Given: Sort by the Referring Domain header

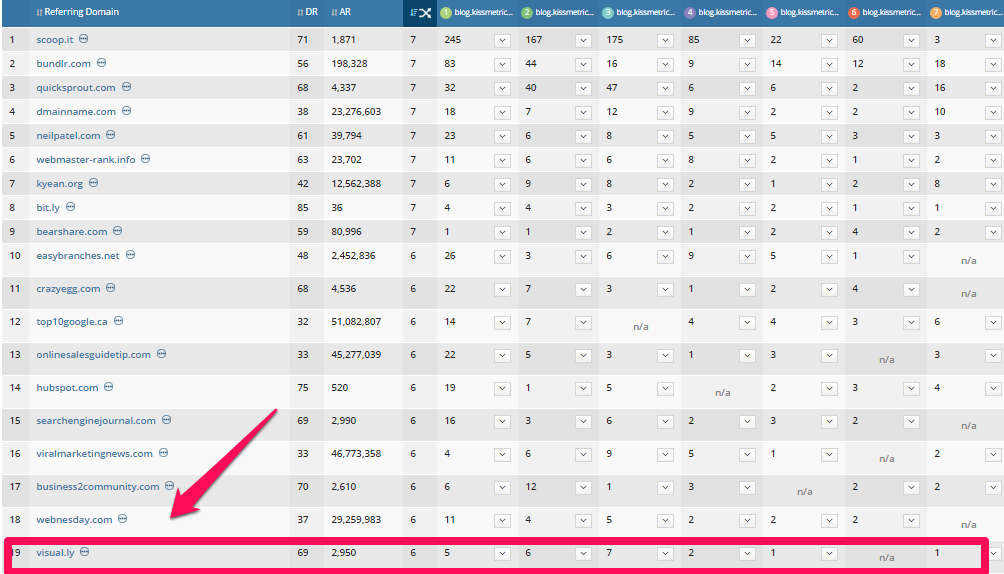Looking at the screenshot, I should click(x=77, y=13).
